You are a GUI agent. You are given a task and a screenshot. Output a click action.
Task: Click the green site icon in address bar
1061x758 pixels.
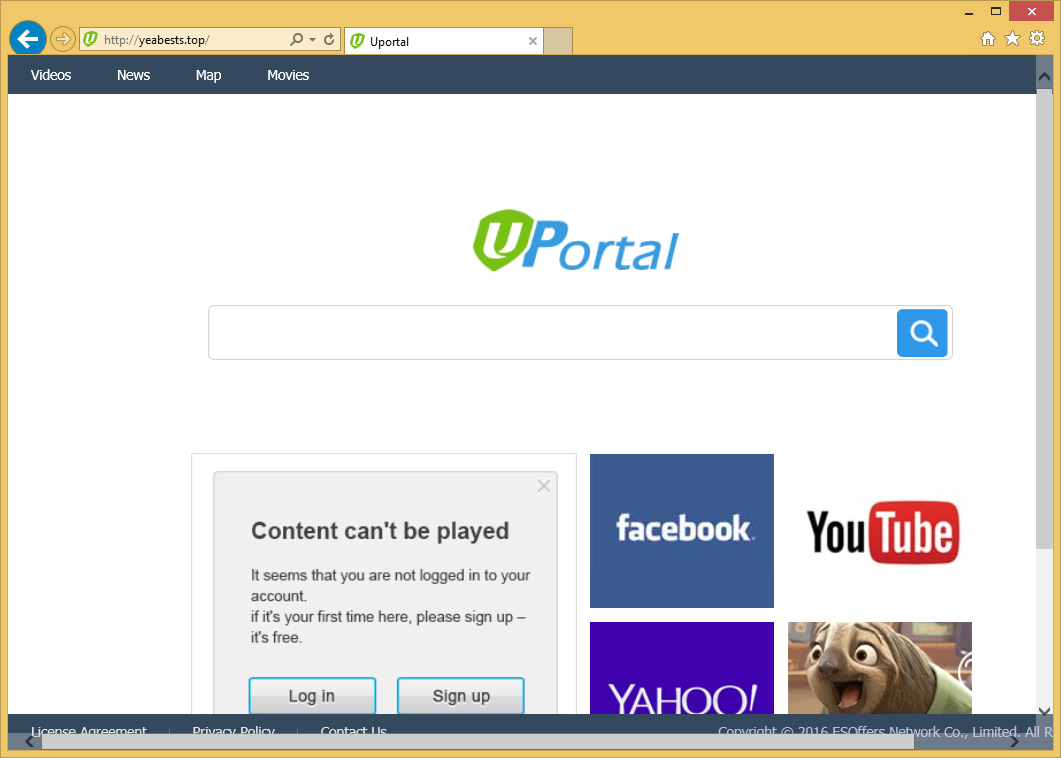pos(91,39)
